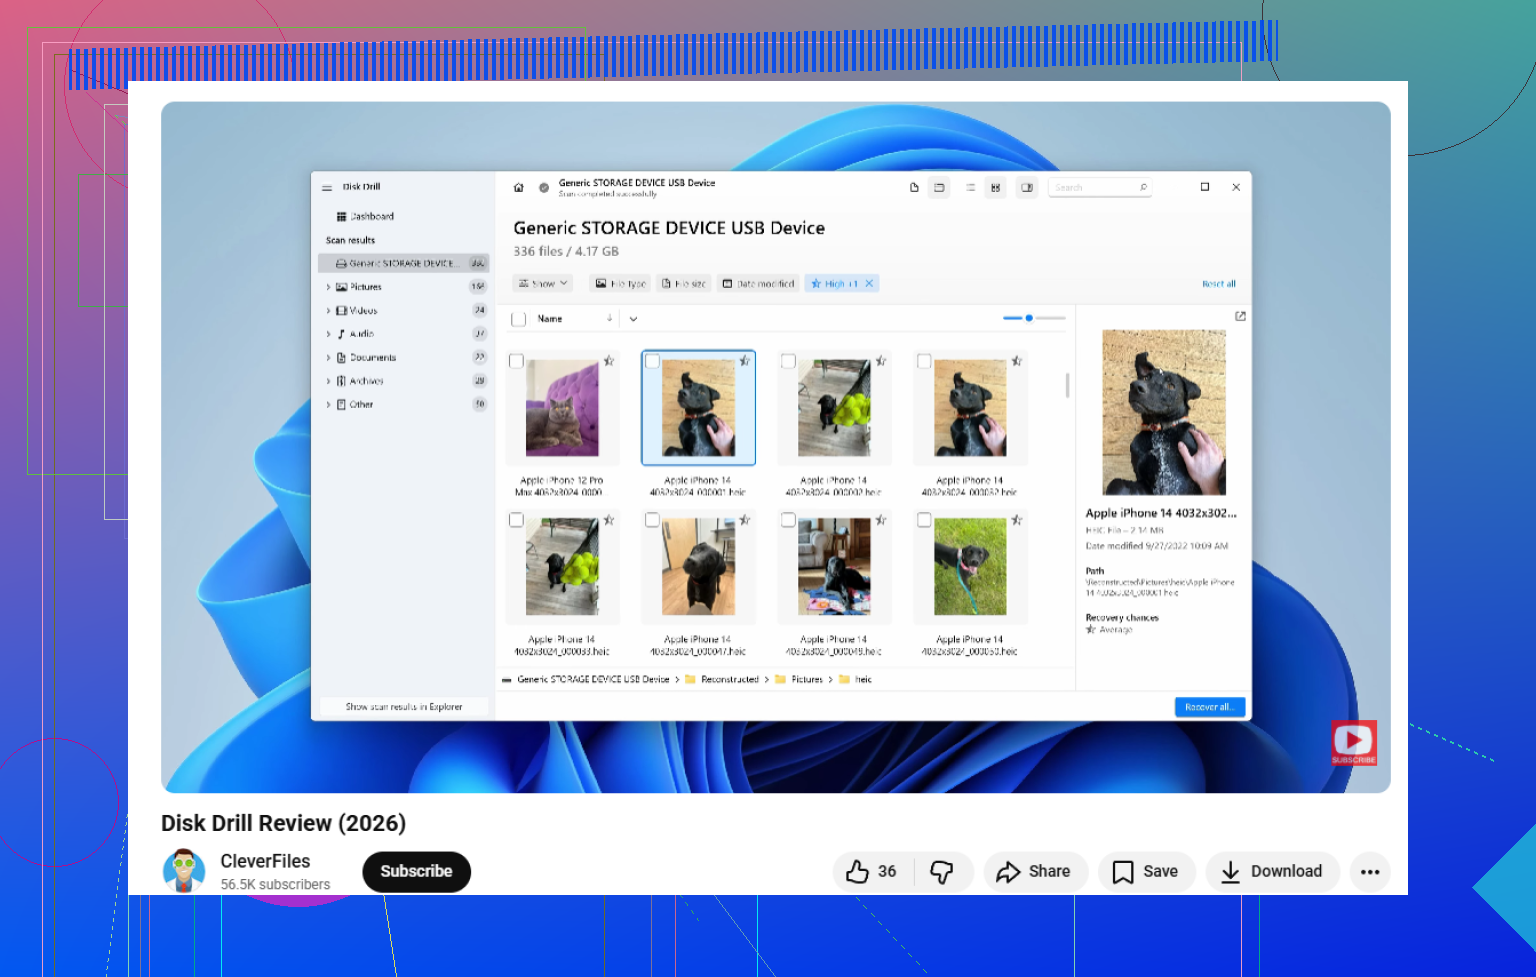This screenshot has height=977, width=1536.
Task: Download the video
Action: pyautogui.click(x=1272, y=872)
